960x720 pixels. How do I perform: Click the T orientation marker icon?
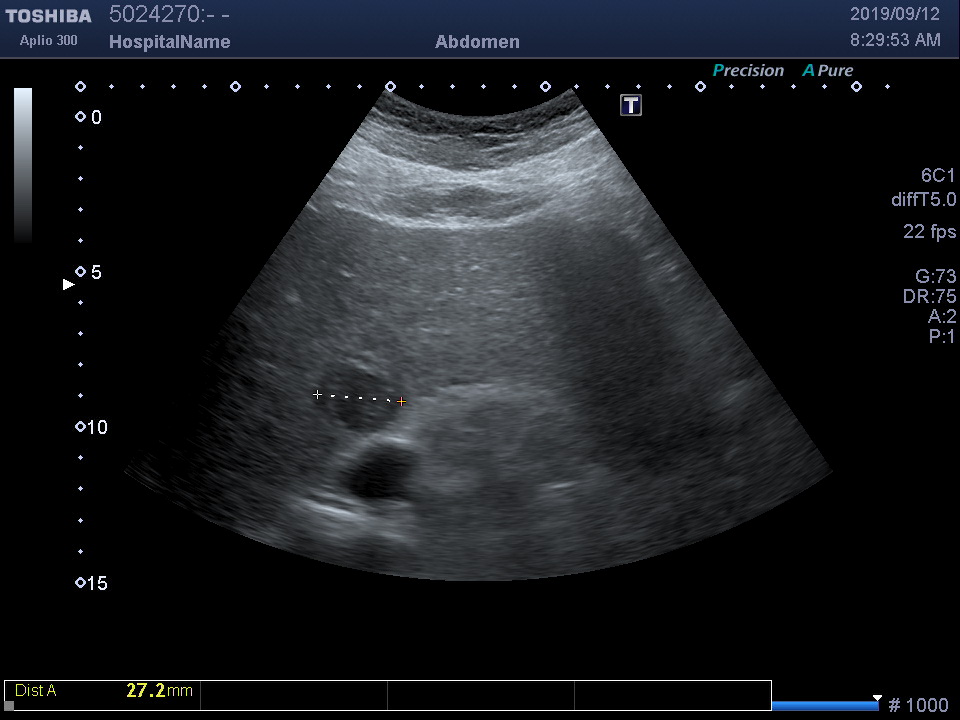(631, 105)
